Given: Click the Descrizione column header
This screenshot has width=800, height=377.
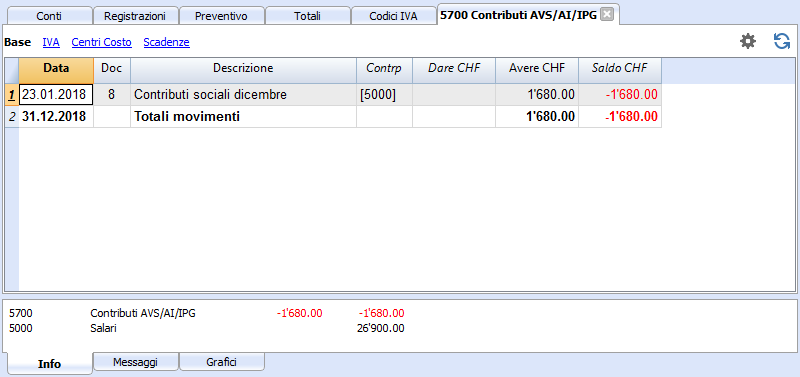Looking at the screenshot, I should tap(243, 68).
